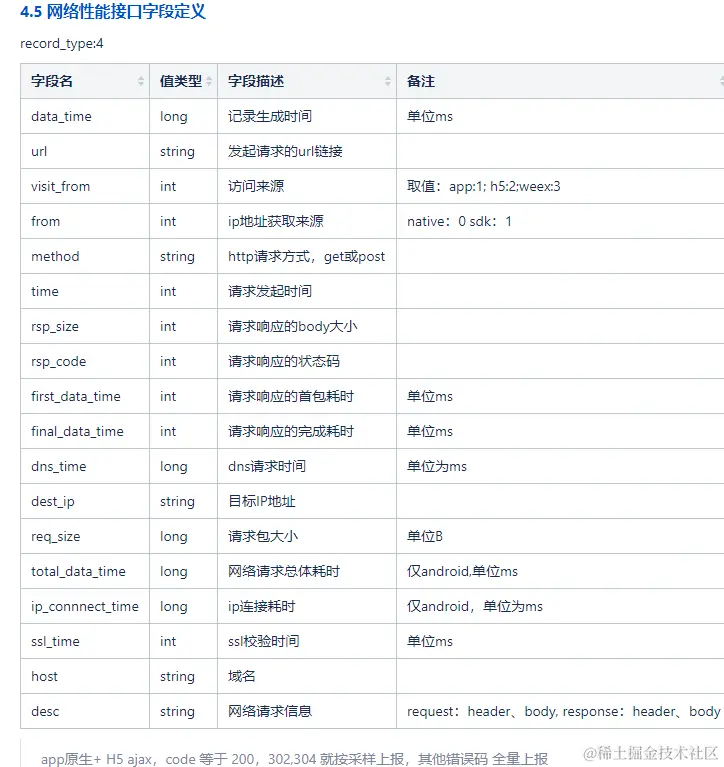The height and width of the screenshot is (767, 724).
Task: Click description ssl校验时间
Action: (x=263, y=641)
